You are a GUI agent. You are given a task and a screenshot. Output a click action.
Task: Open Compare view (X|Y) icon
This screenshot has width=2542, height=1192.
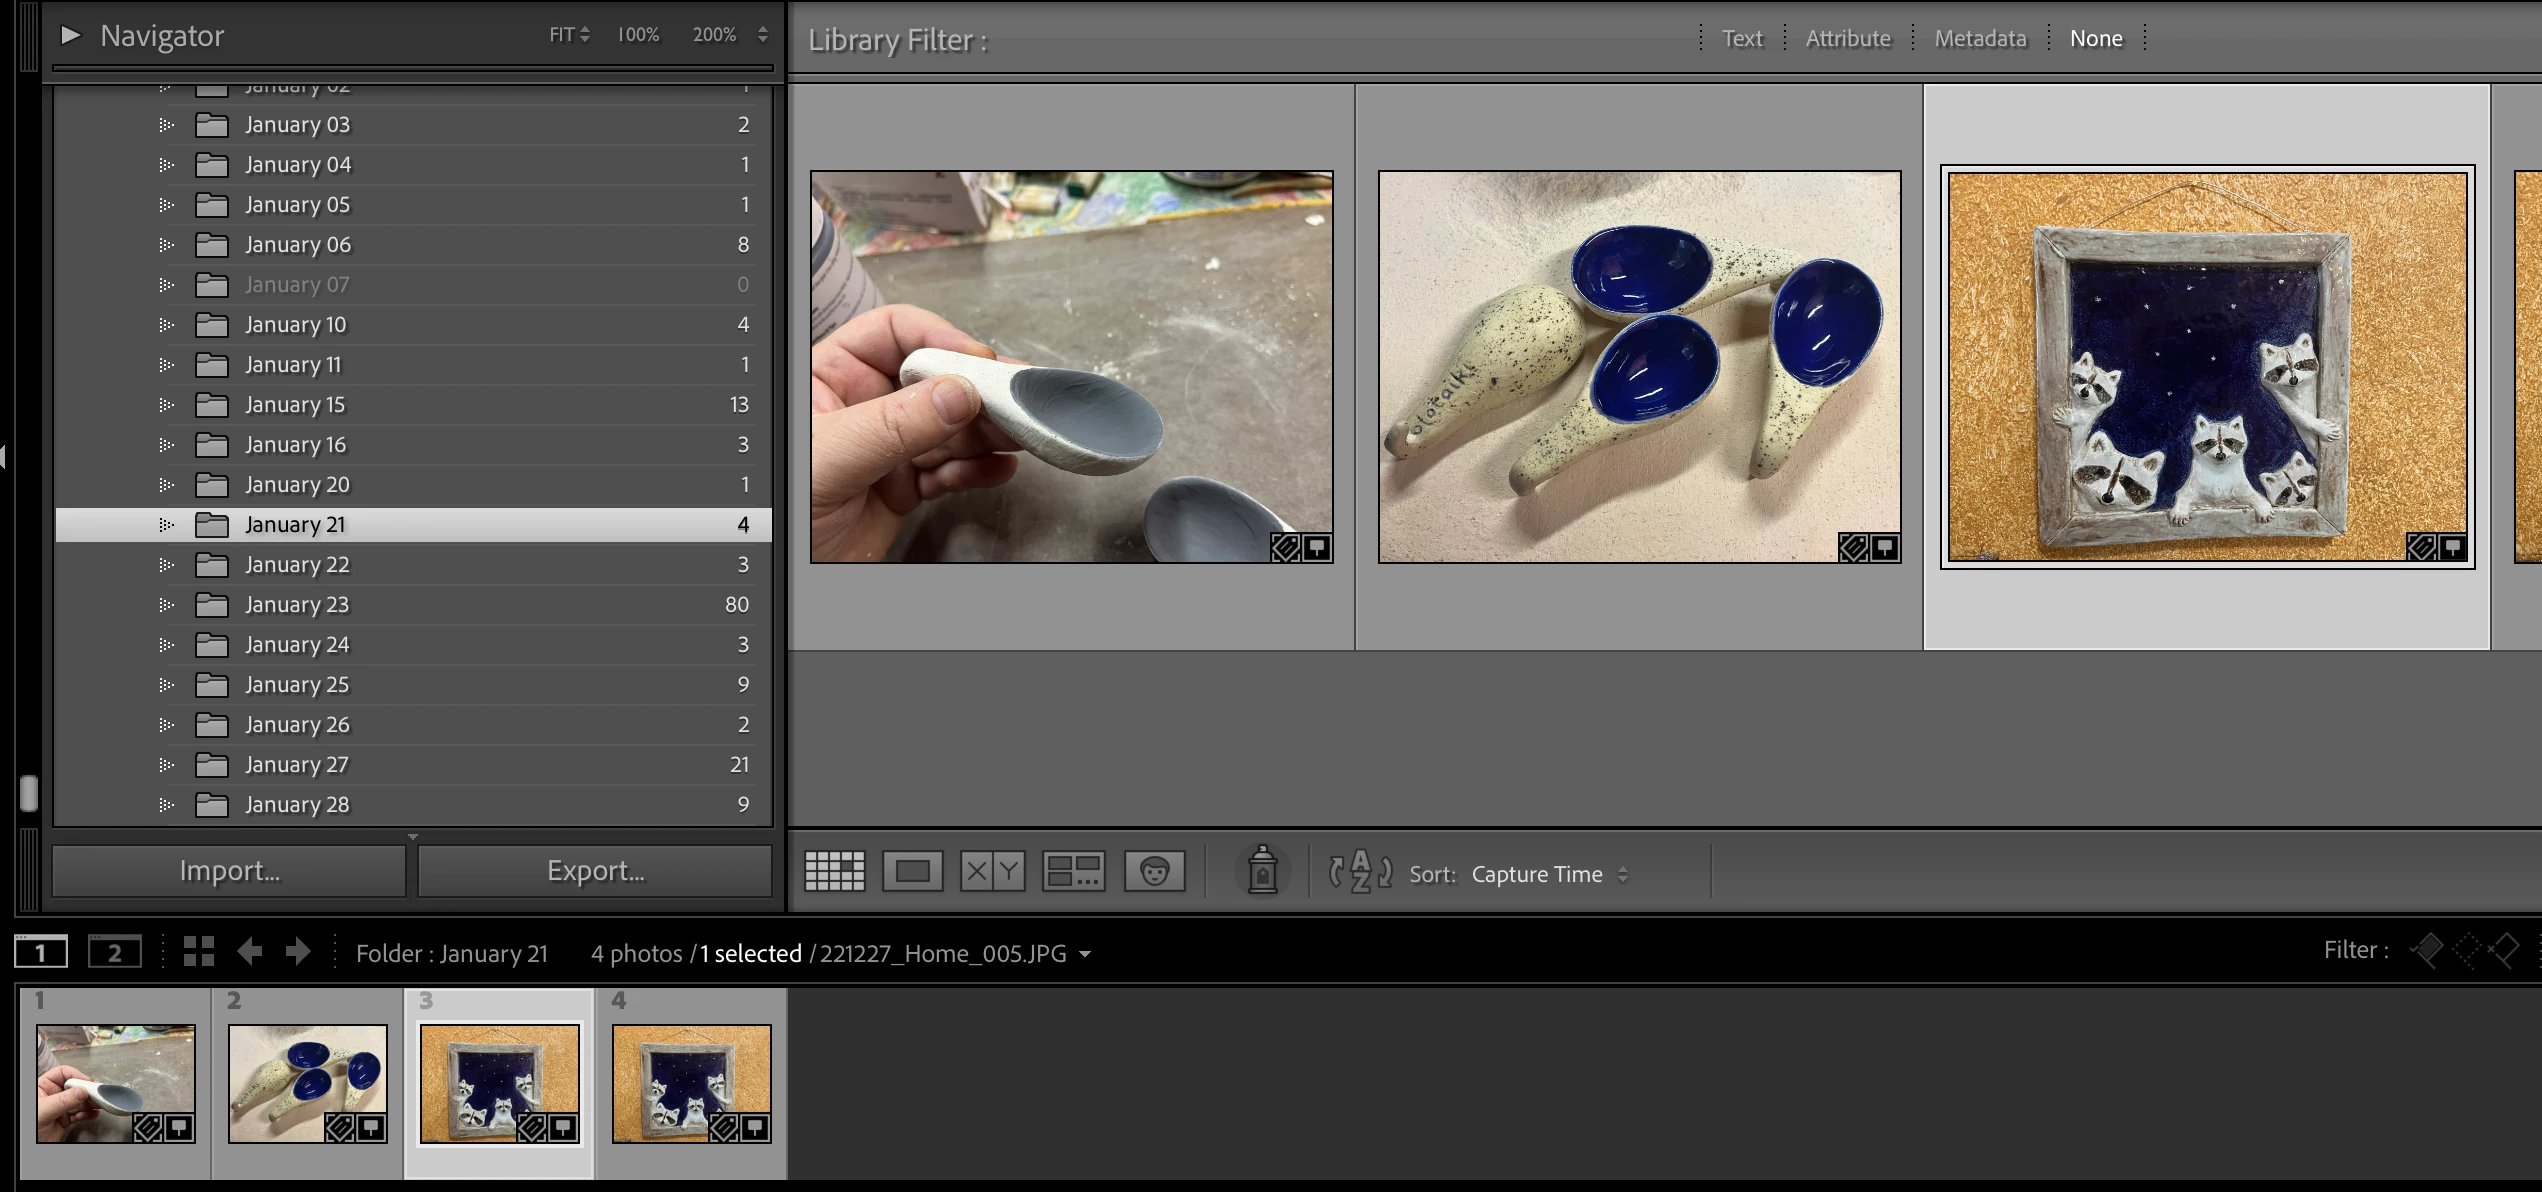[x=992, y=871]
